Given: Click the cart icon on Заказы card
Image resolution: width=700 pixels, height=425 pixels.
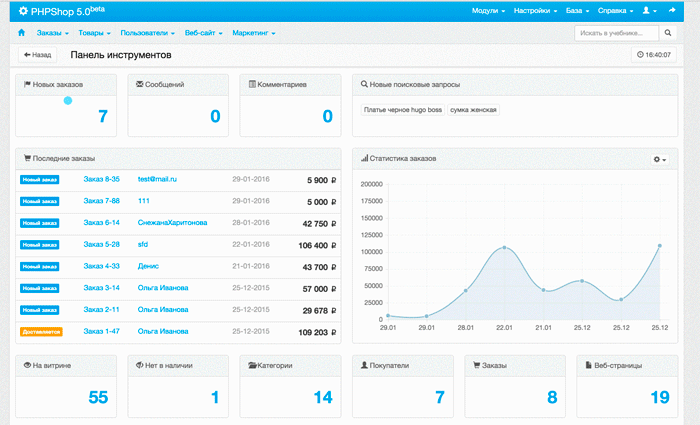Looking at the screenshot, I should pos(476,365).
